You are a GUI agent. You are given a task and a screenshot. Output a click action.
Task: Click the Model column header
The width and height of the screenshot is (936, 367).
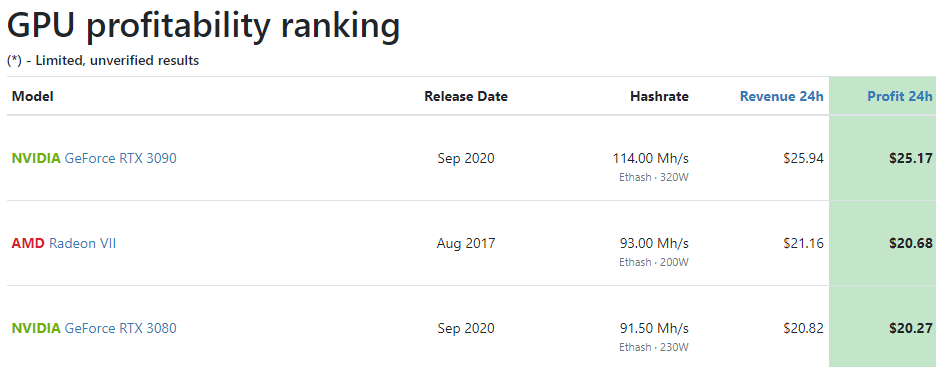33,97
